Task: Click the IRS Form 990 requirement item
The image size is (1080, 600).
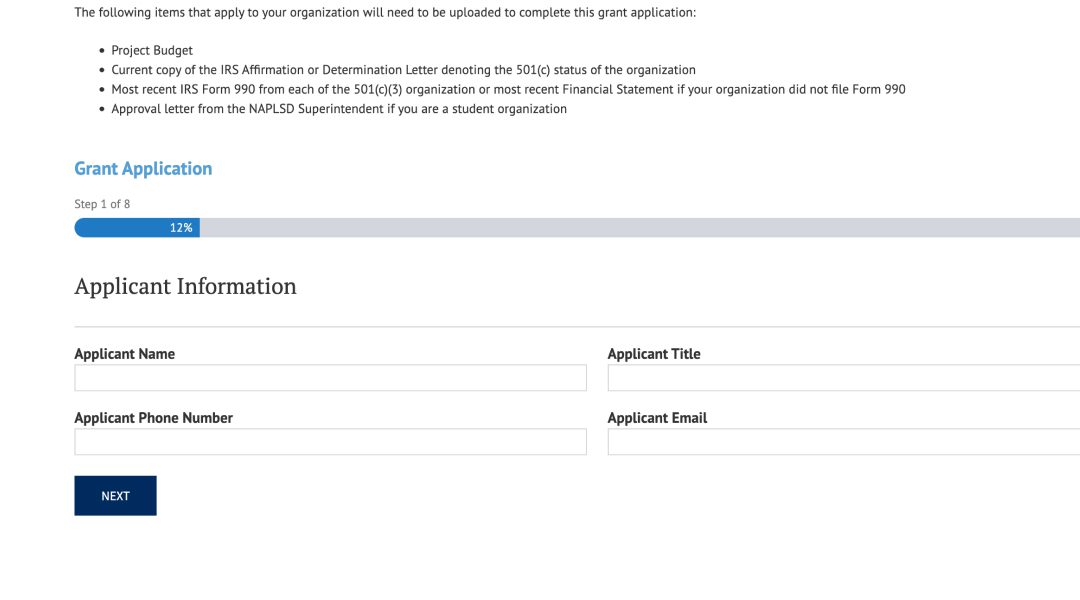Action: [508, 89]
